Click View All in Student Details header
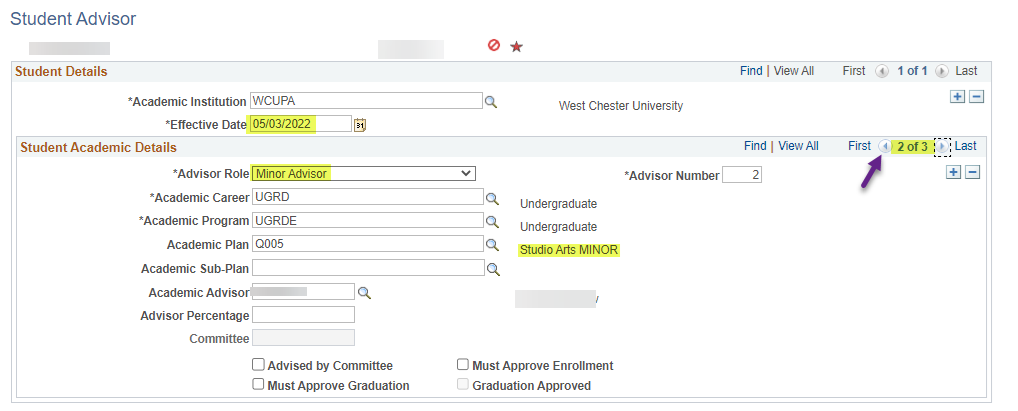 tap(794, 71)
